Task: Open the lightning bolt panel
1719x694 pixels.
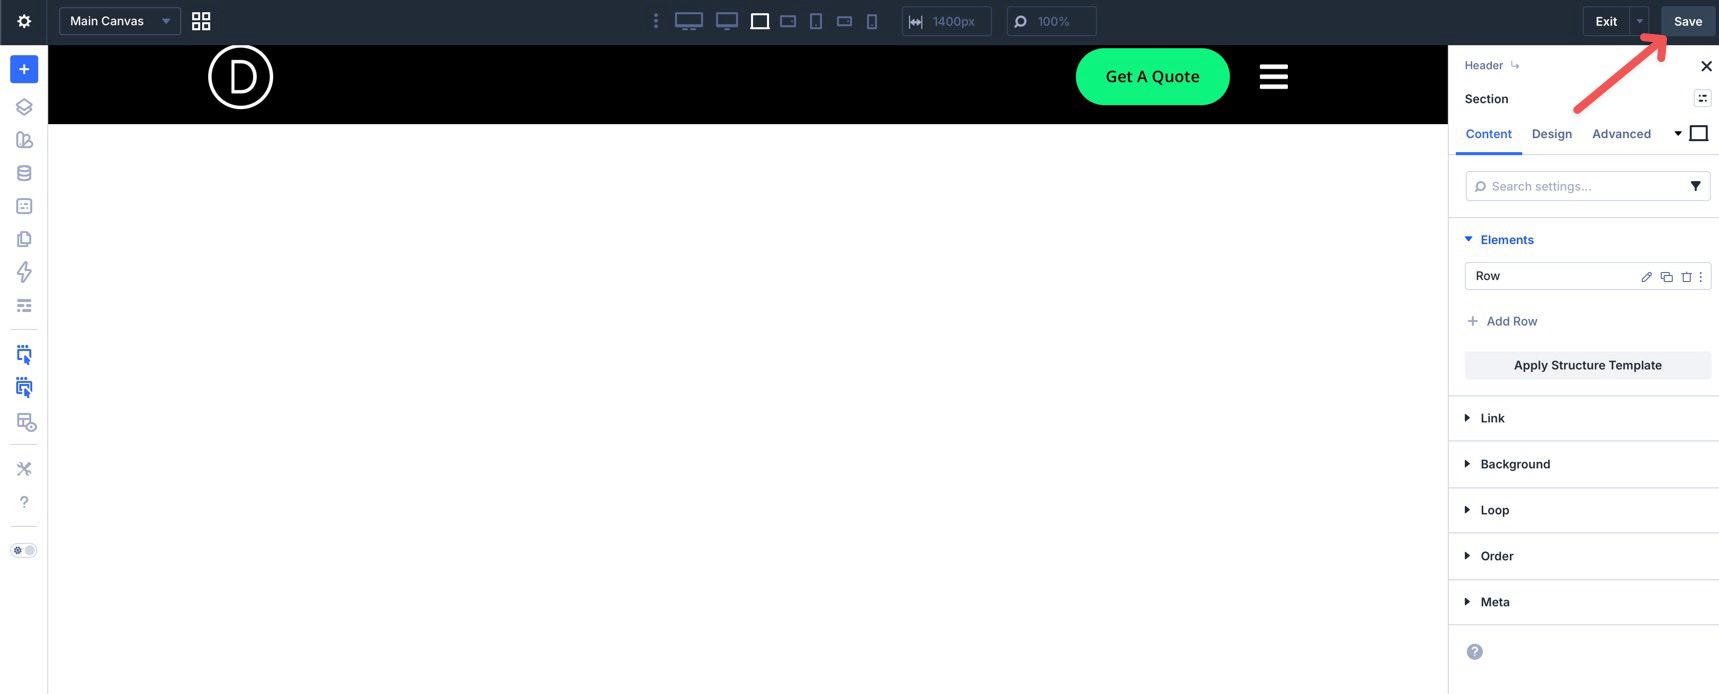Action: [24, 272]
